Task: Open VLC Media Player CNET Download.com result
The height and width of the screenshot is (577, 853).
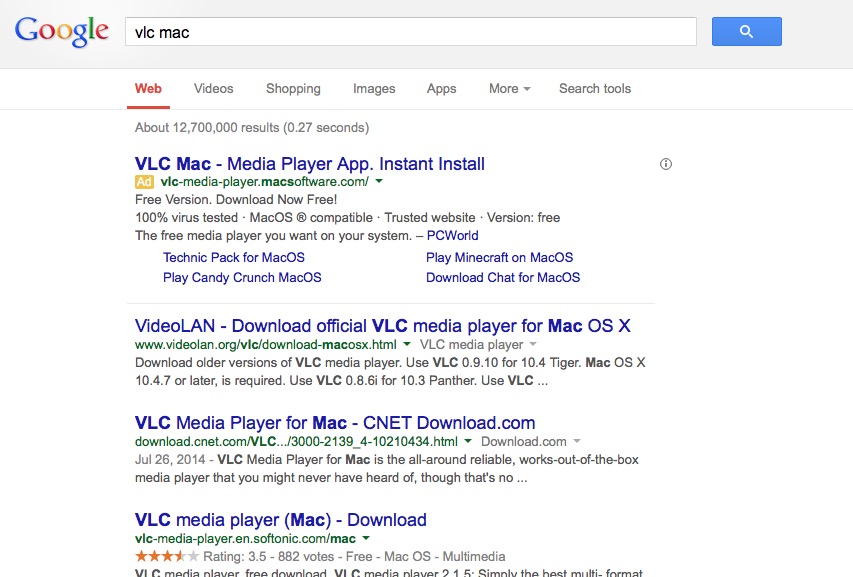Action: tap(335, 423)
